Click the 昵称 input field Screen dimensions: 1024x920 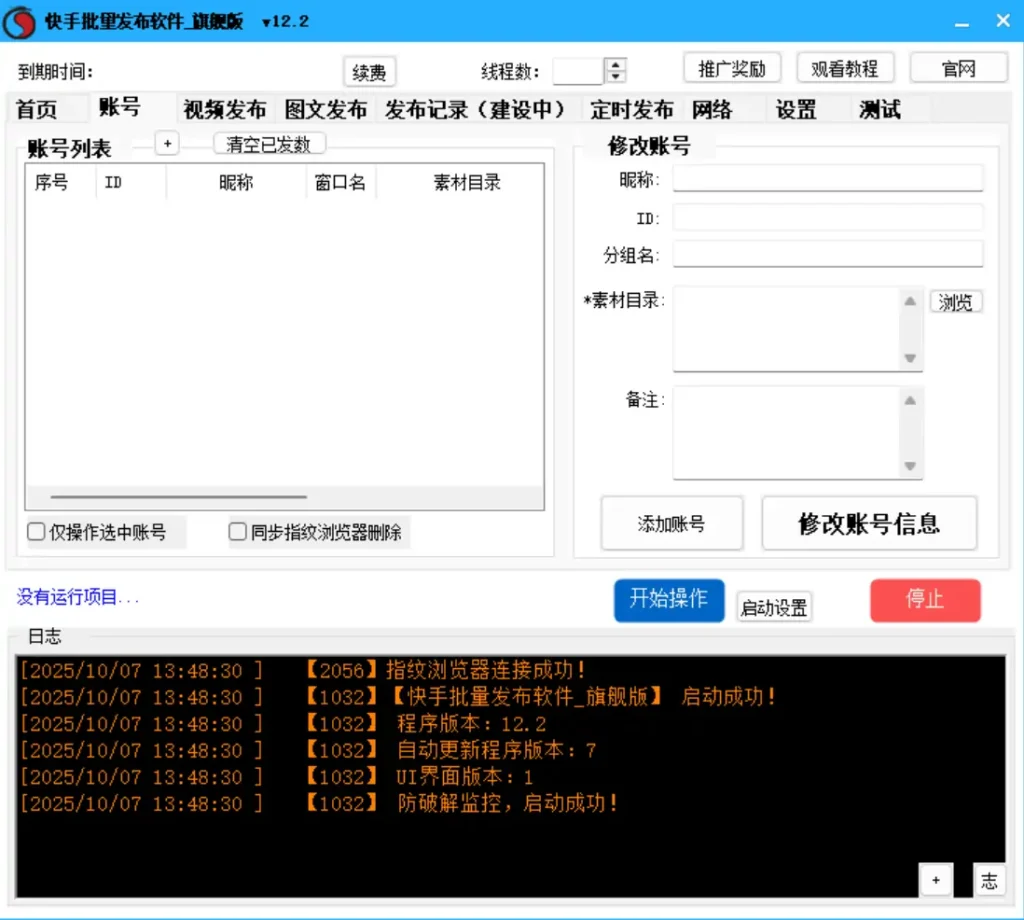(x=827, y=179)
